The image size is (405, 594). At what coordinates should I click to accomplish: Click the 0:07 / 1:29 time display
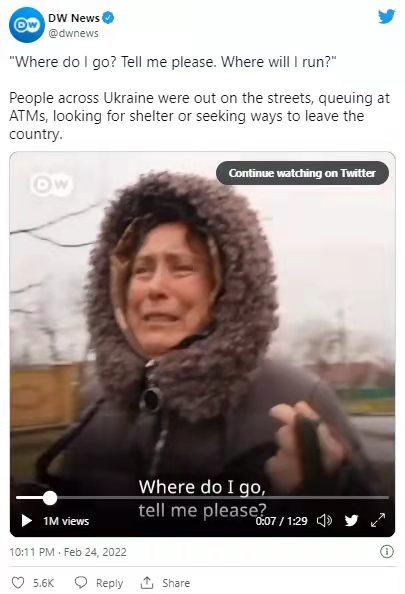point(281,521)
